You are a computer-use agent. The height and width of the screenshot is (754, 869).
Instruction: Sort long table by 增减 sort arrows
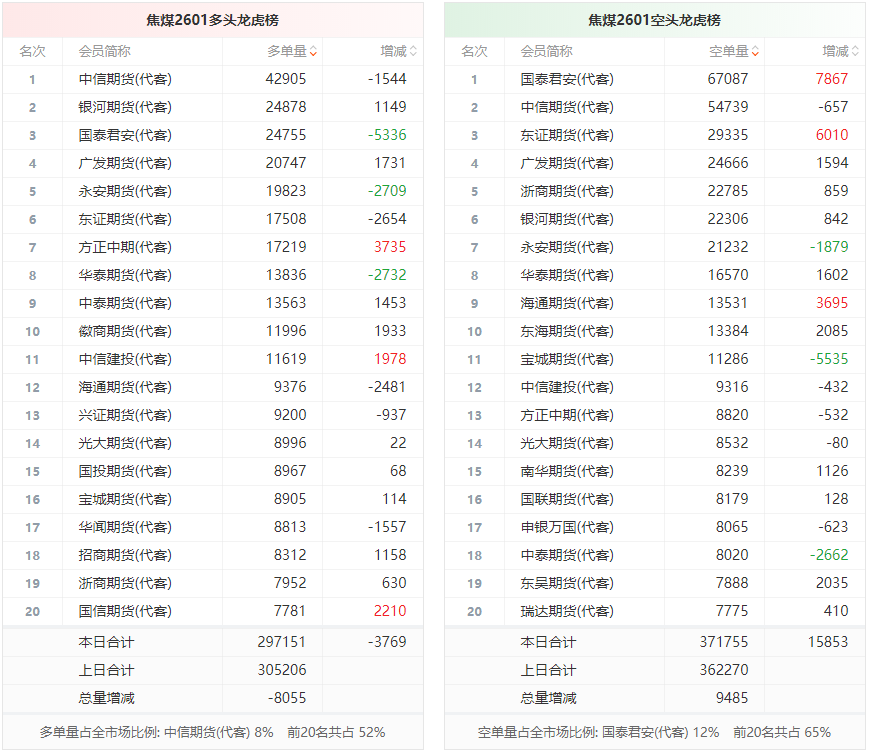coord(413,52)
